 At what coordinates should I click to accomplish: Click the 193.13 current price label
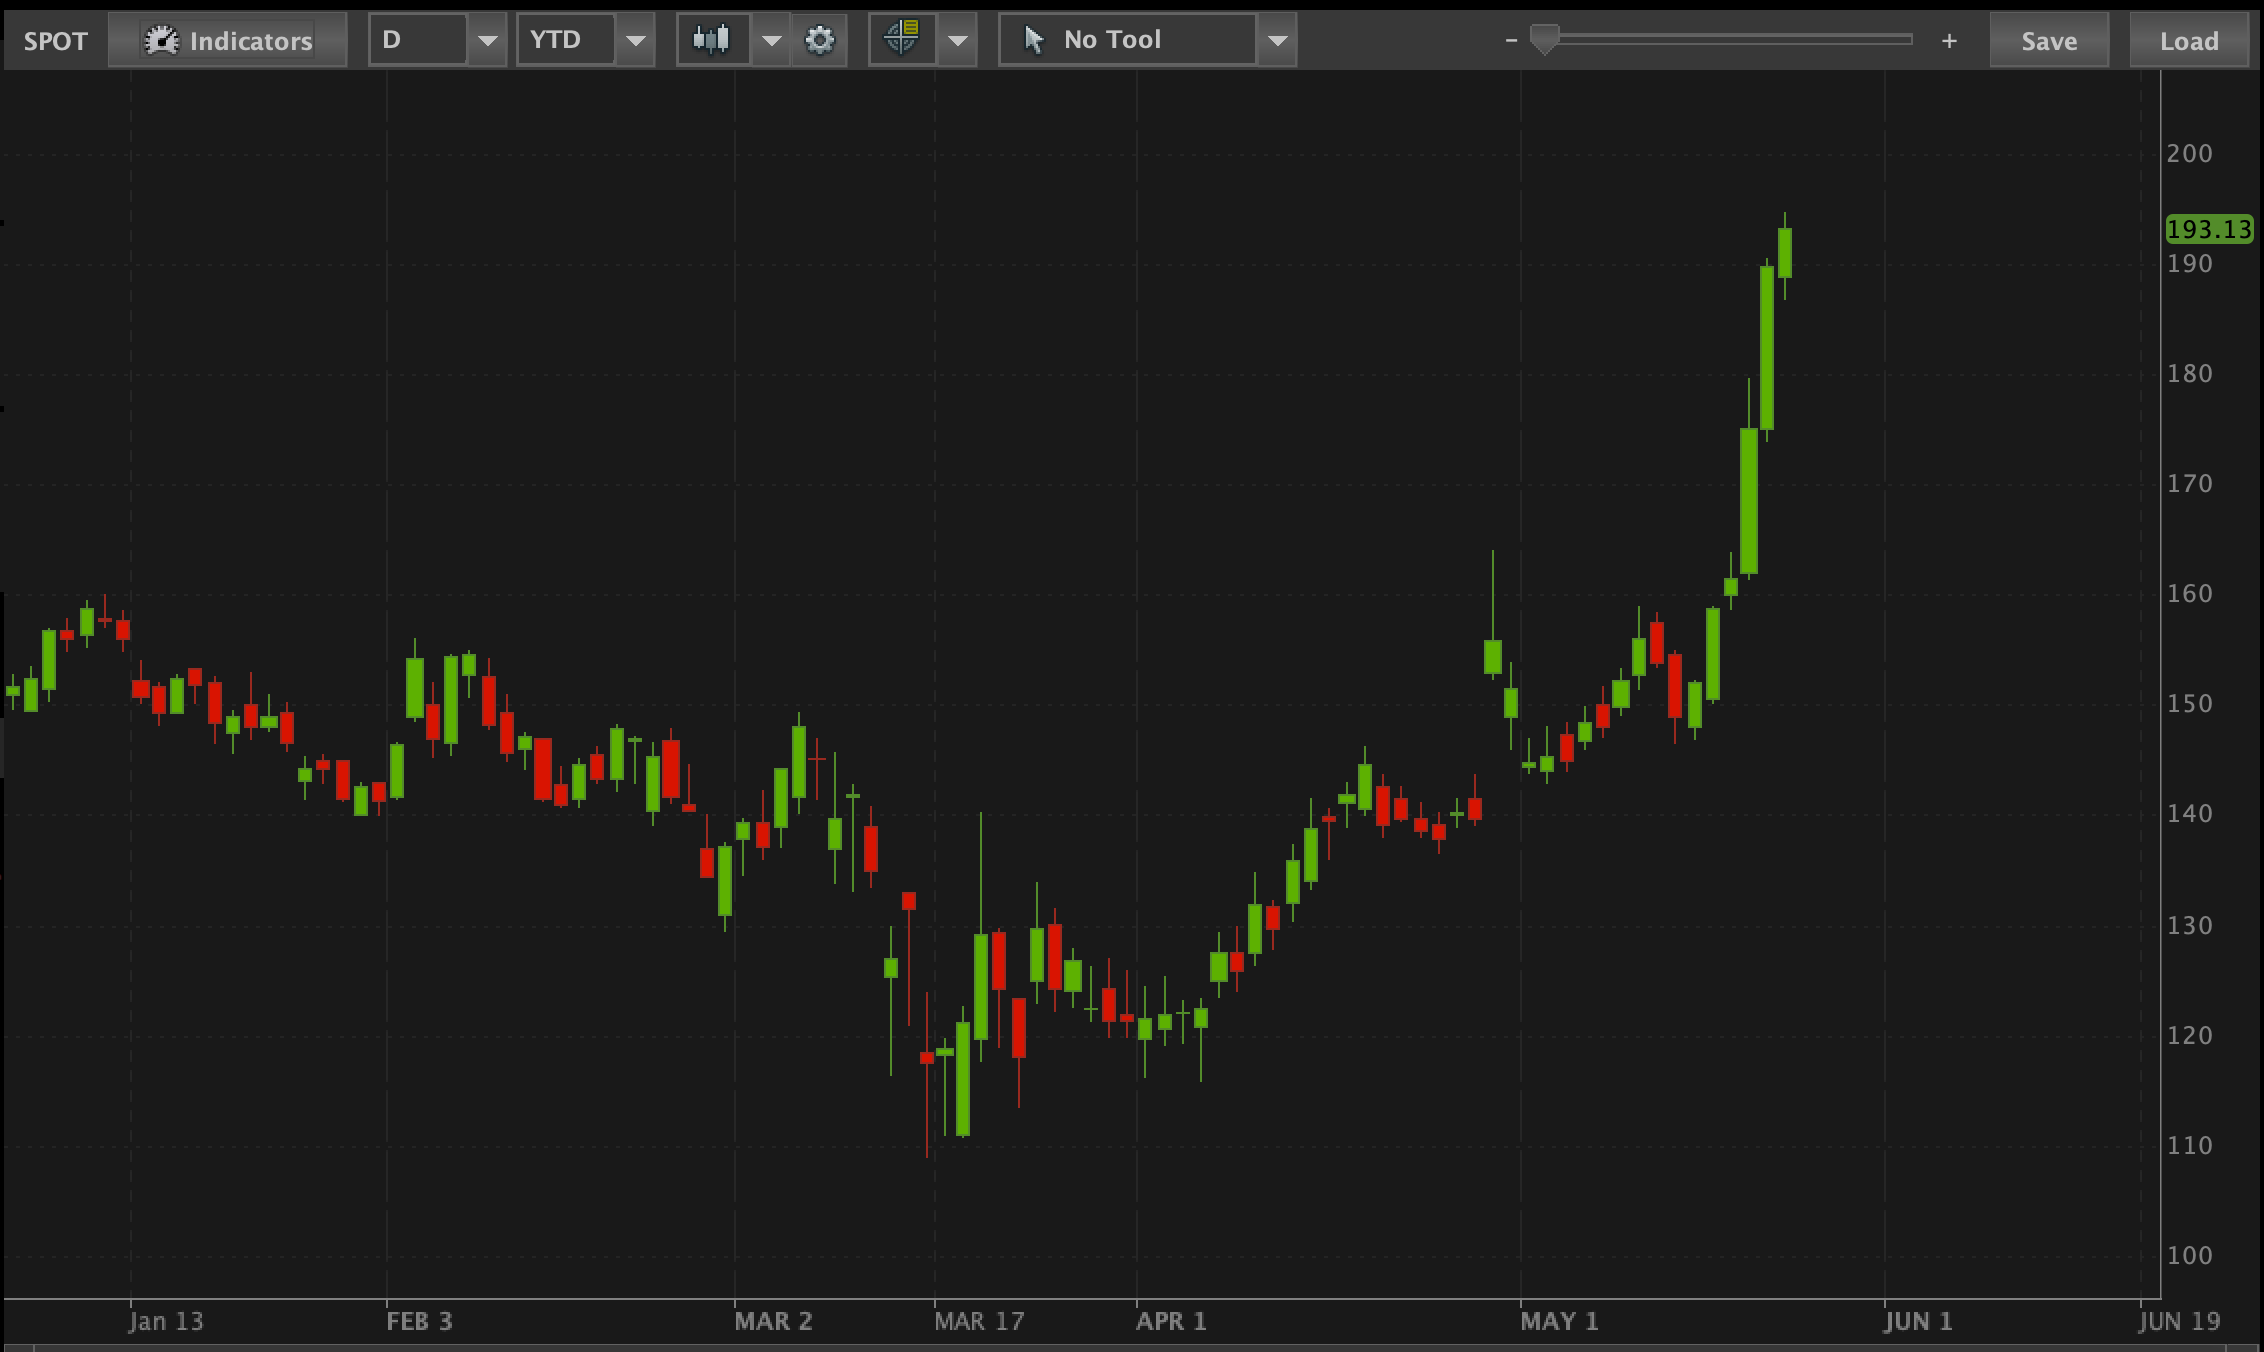click(x=2209, y=229)
